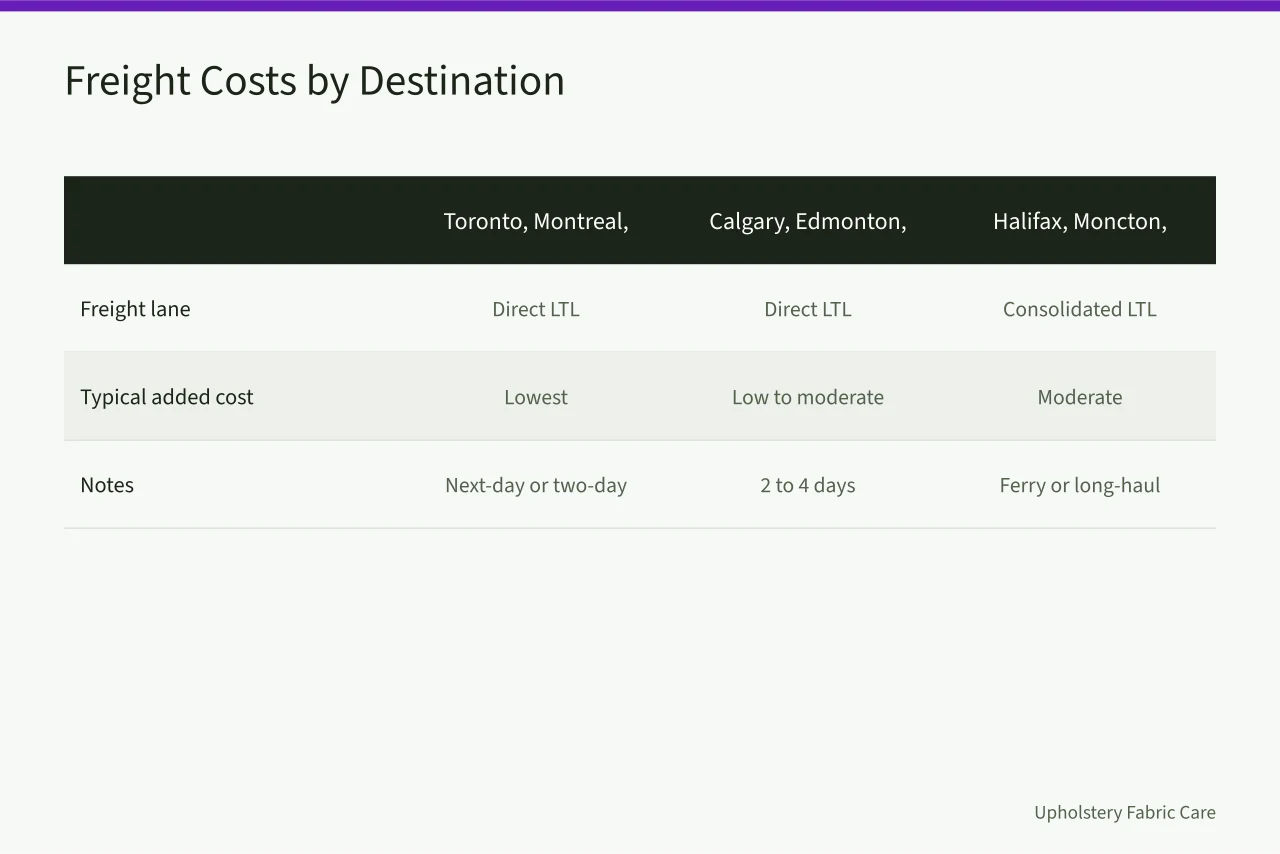This screenshot has height=854, width=1280.
Task: Select the 'Typical added cost' row label
Action: [x=167, y=397]
